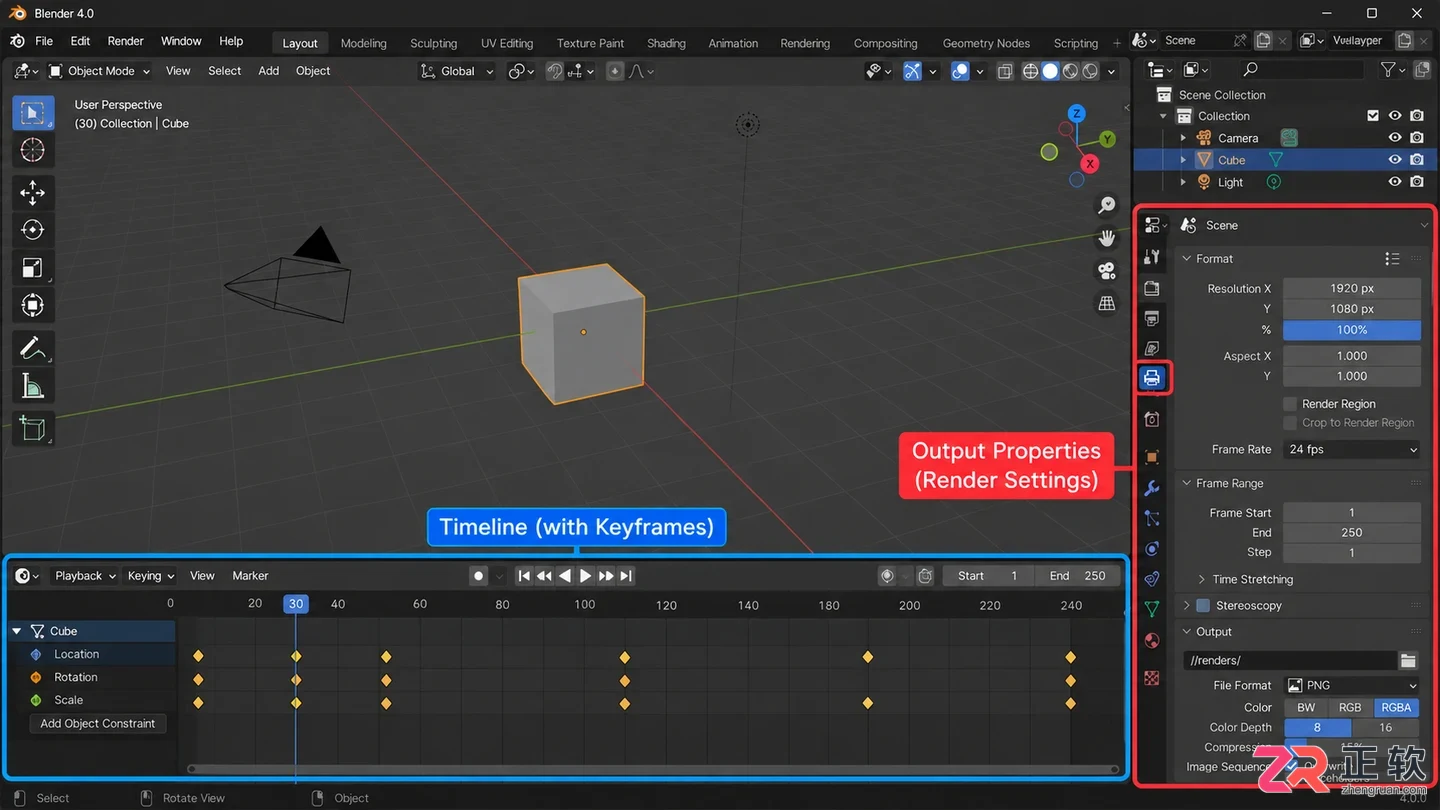
Task: Browse output folder icon next to //renders/
Action: pyautogui.click(x=1408, y=660)
